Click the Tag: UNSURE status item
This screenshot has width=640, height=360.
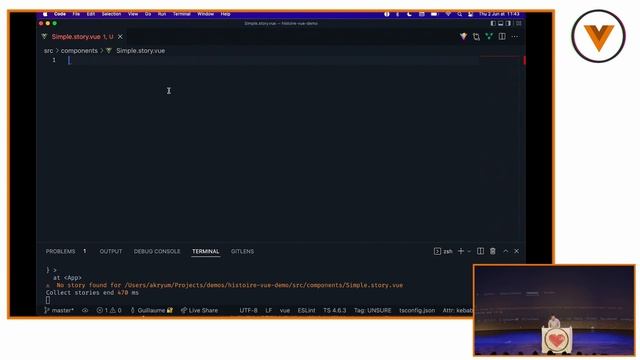[x=372, y=311]
